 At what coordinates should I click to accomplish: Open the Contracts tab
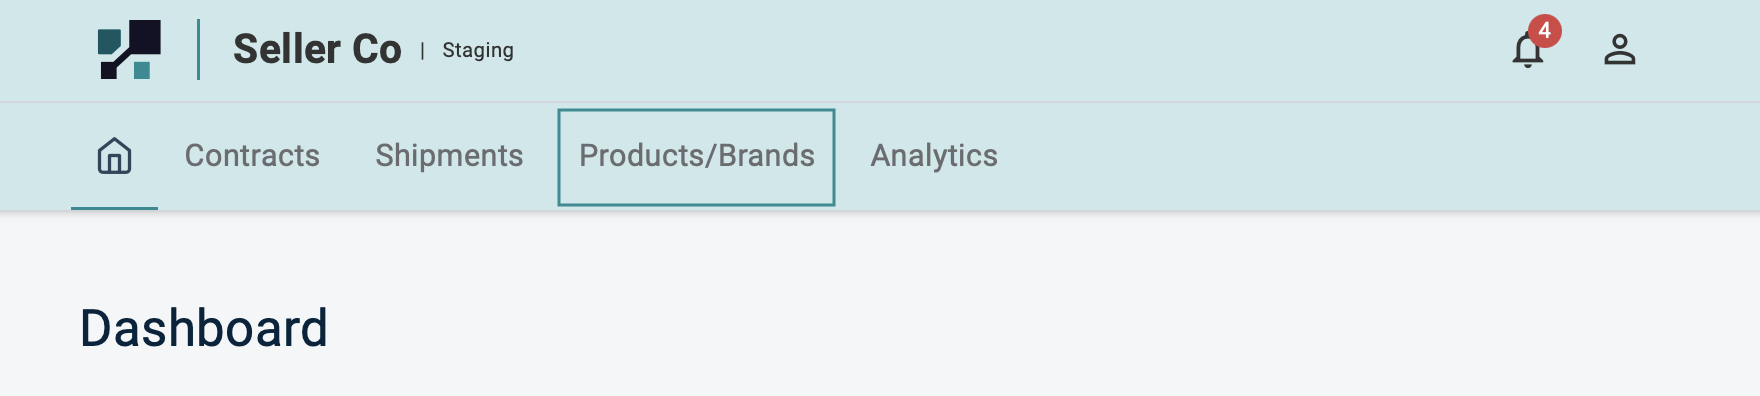[x=252, y=156]
